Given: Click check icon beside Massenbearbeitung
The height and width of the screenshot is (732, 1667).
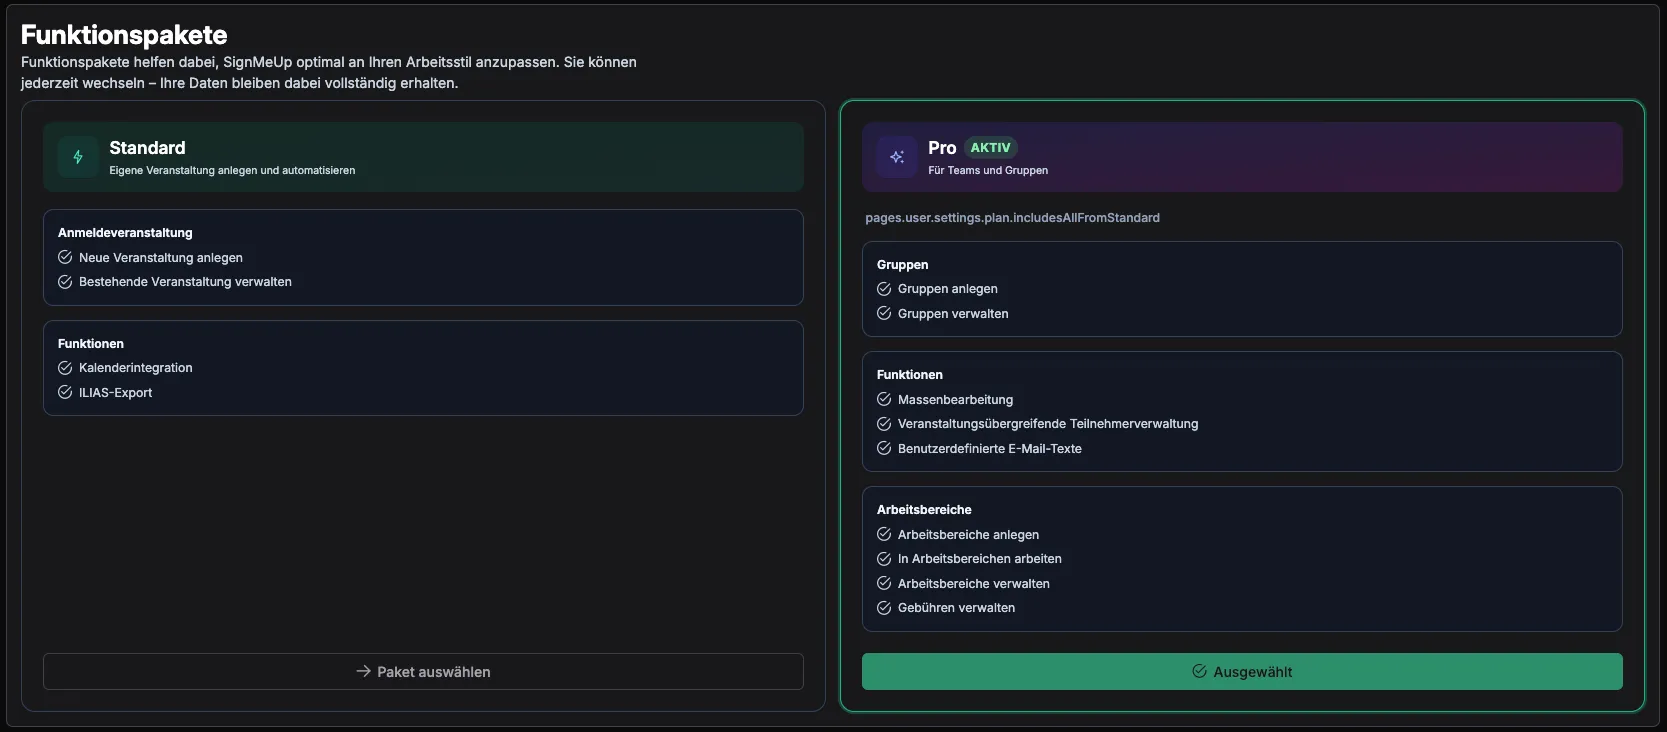Looking at the screenshot, I should click(884, 399).
